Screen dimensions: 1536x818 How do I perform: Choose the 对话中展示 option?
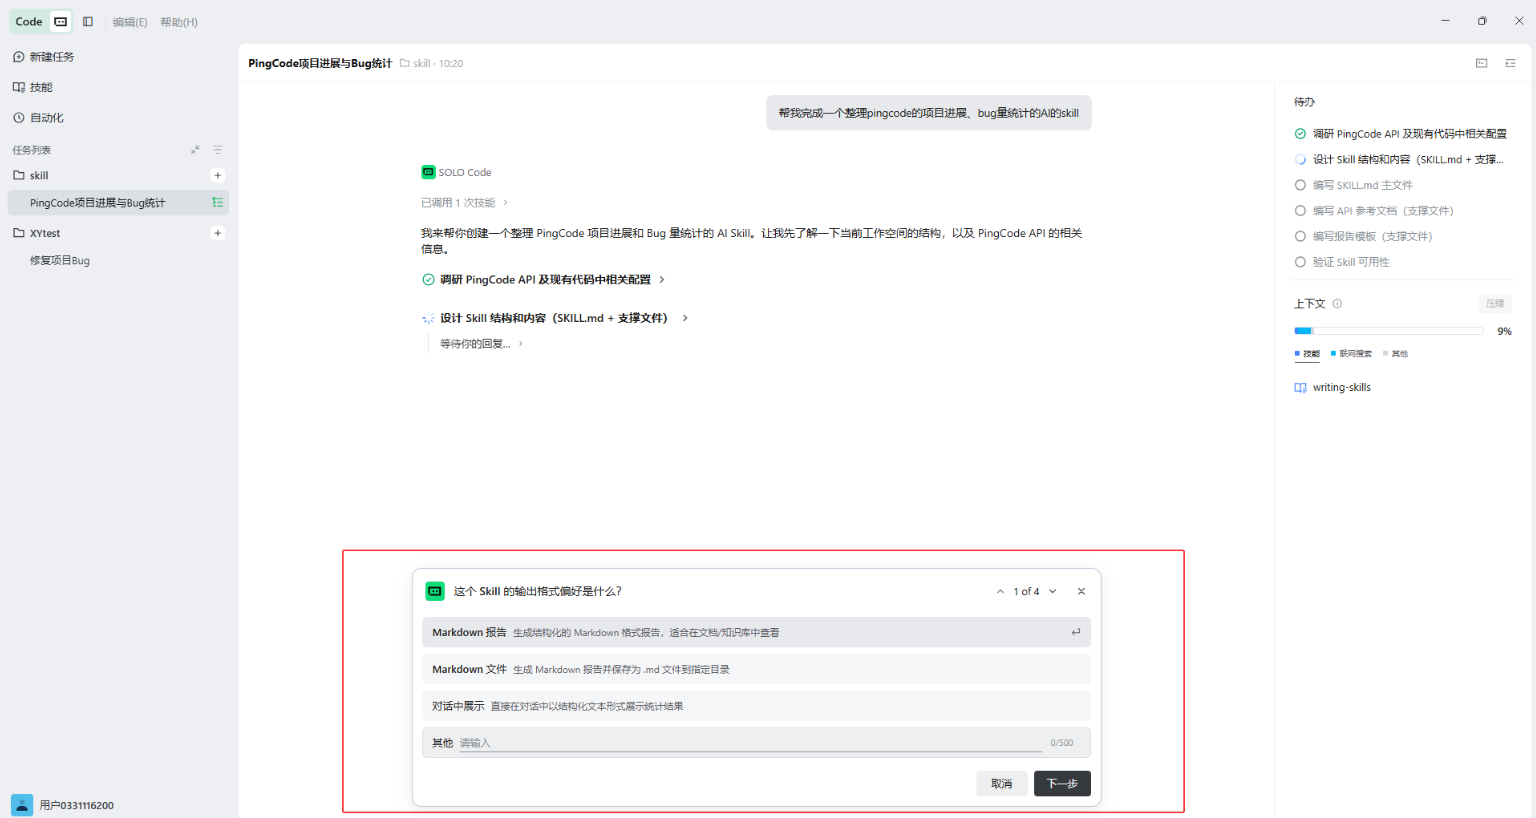point(756,706)
